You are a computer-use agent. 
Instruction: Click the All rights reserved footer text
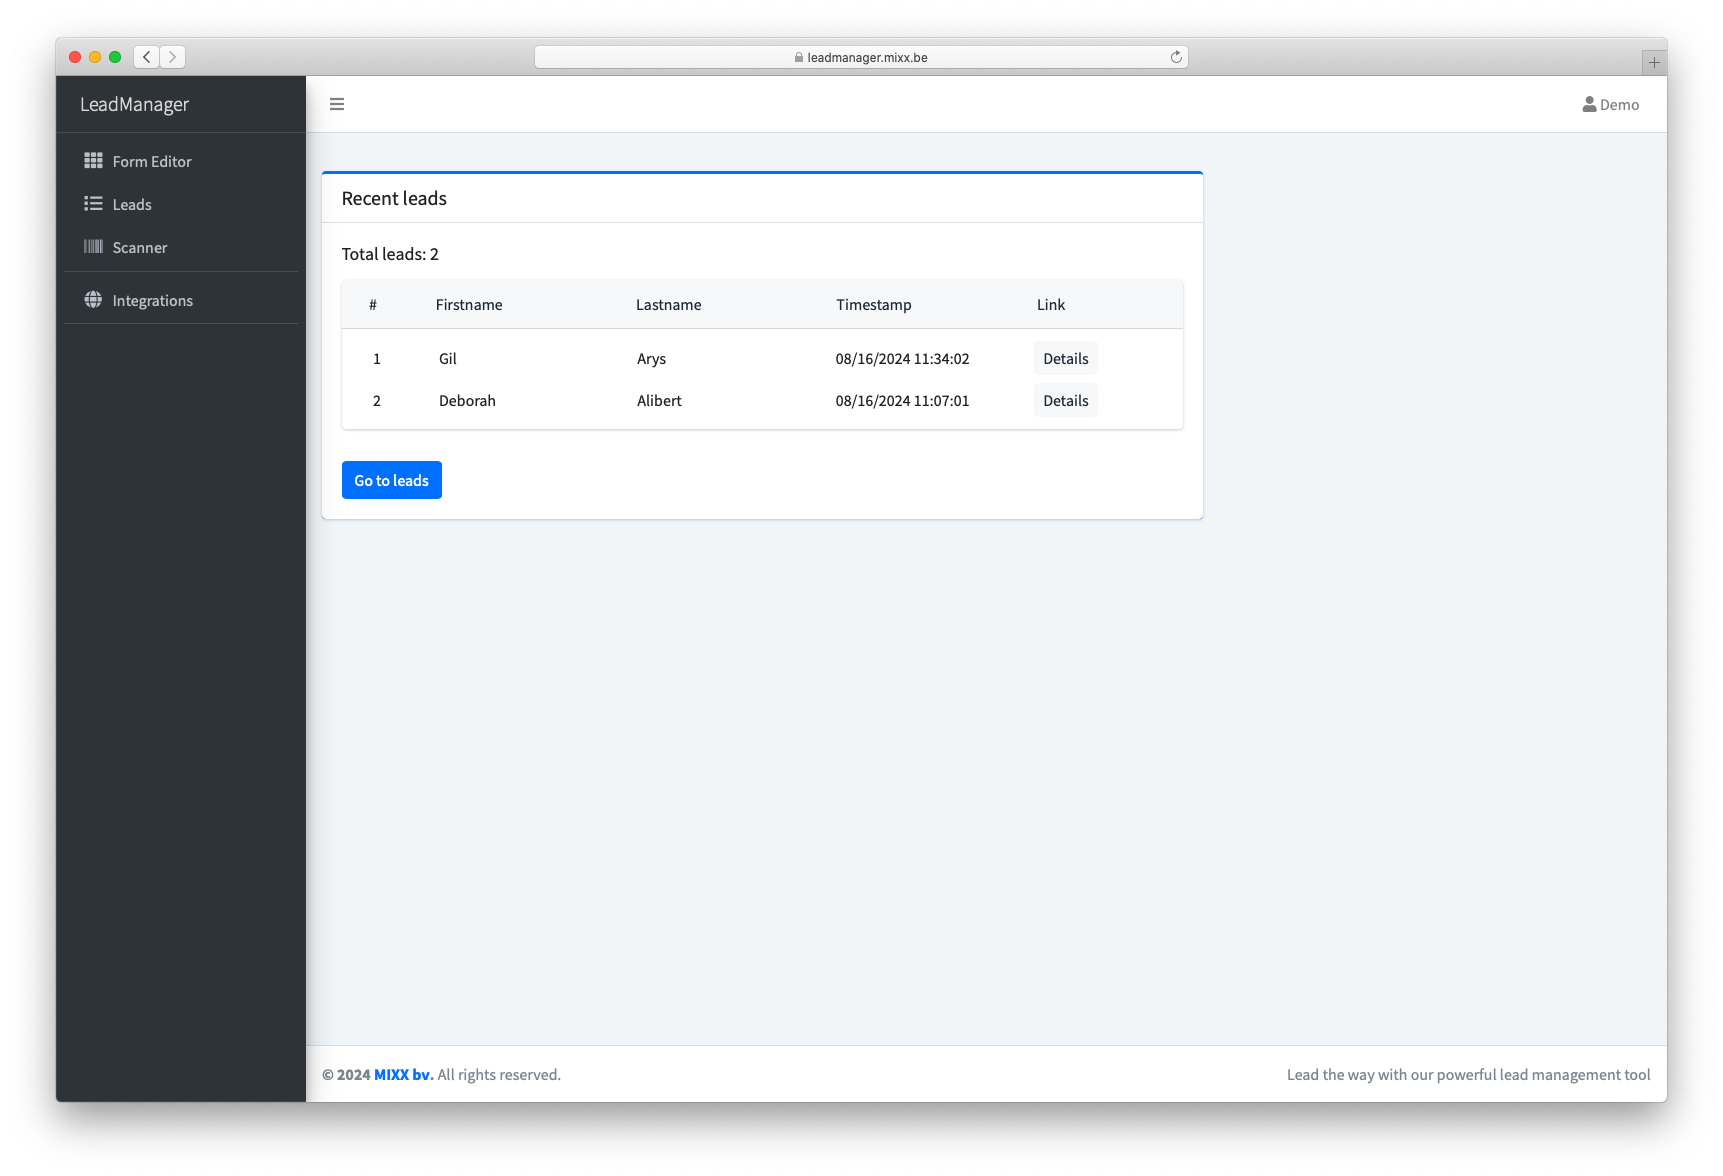[x=499, y=1075]
